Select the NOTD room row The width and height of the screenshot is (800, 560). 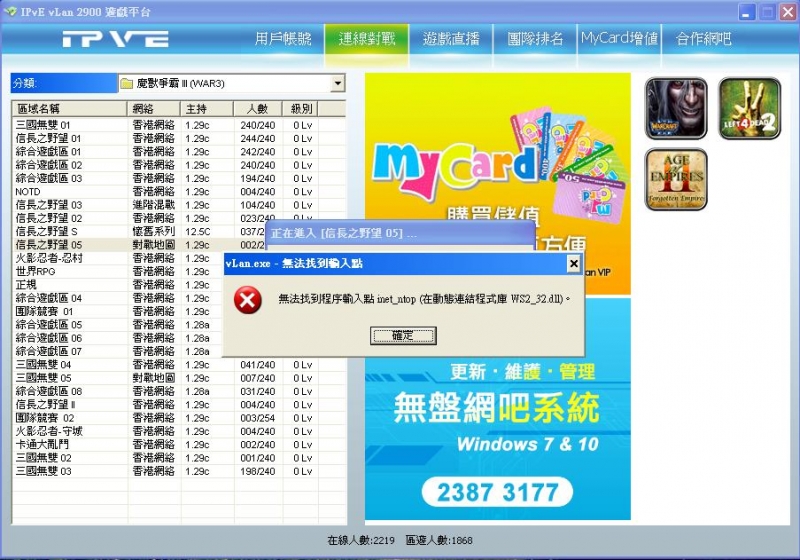[179, 191]
